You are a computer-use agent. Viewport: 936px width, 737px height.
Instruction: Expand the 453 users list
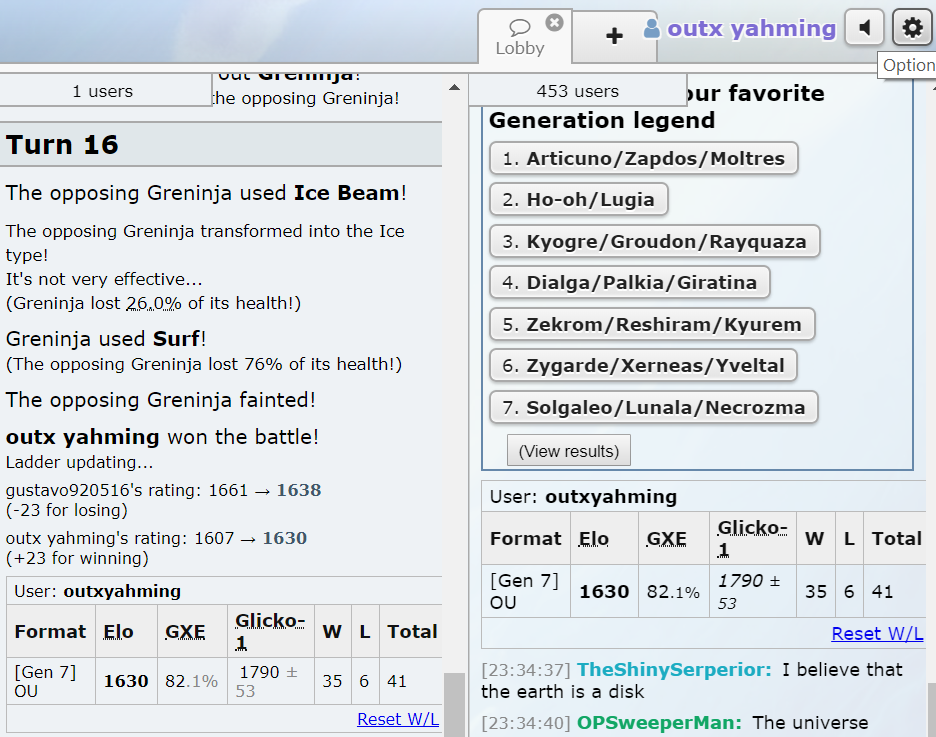(x=577, y=91)
